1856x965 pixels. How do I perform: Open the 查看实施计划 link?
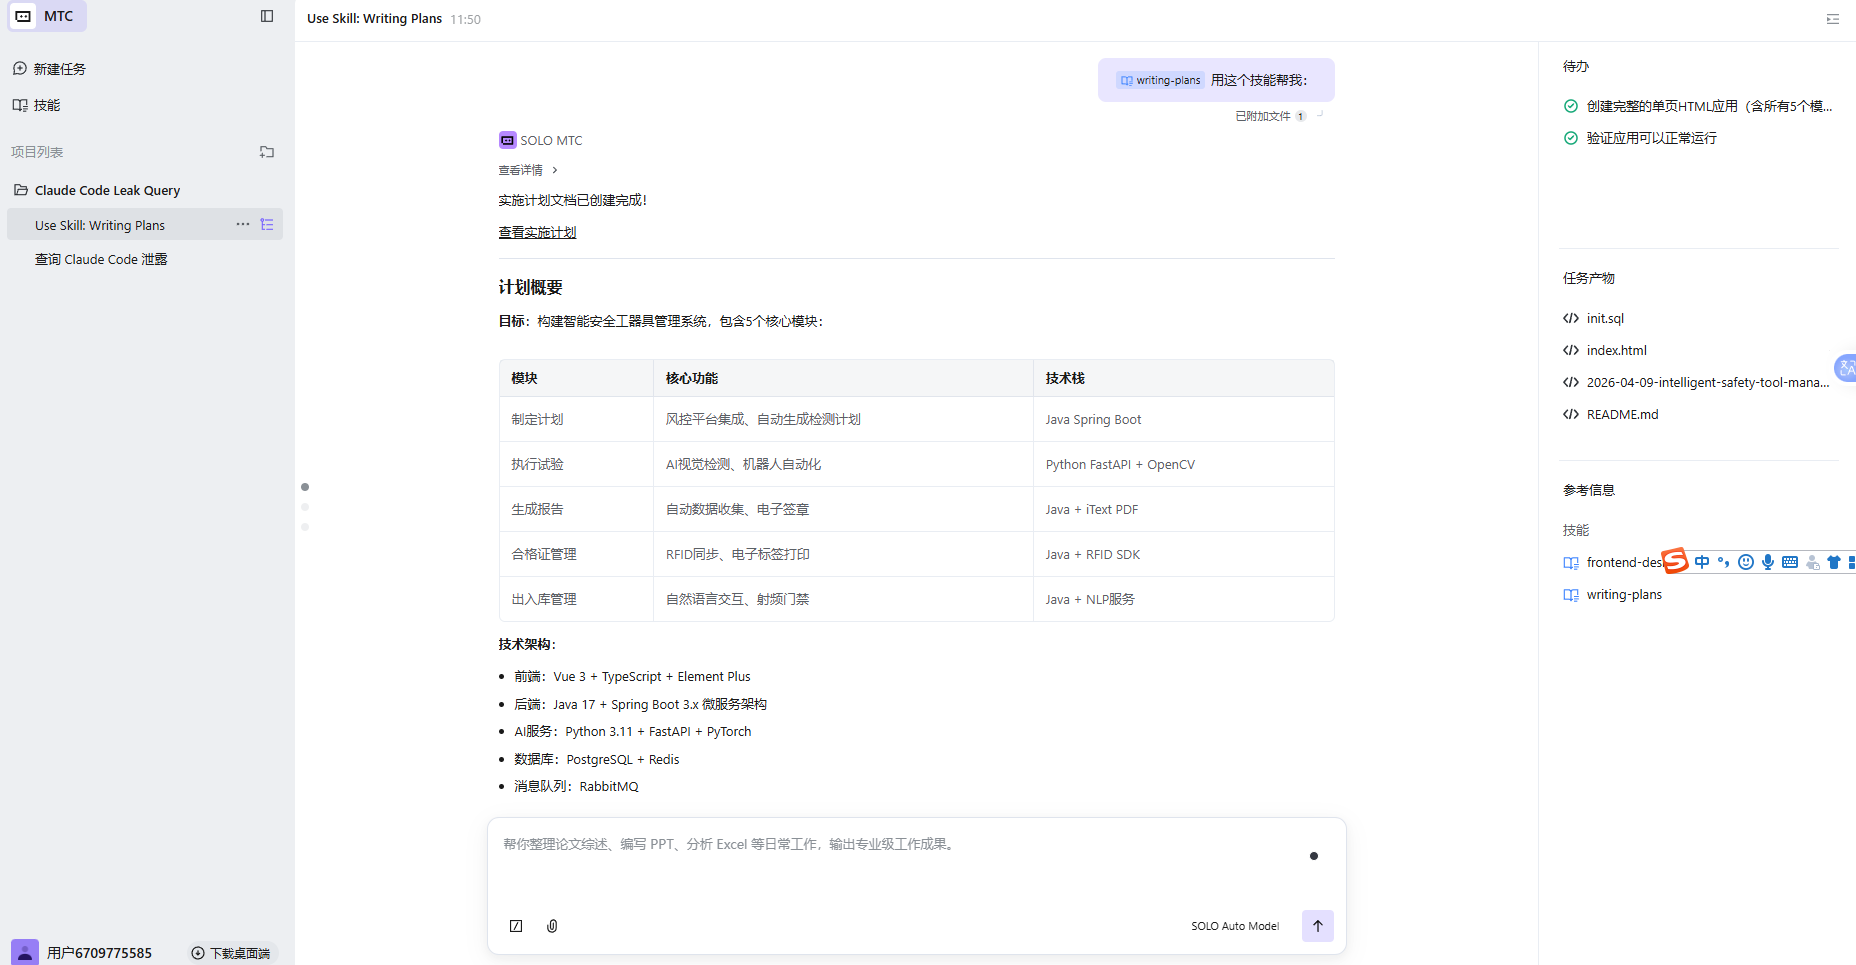pos(537,232)
